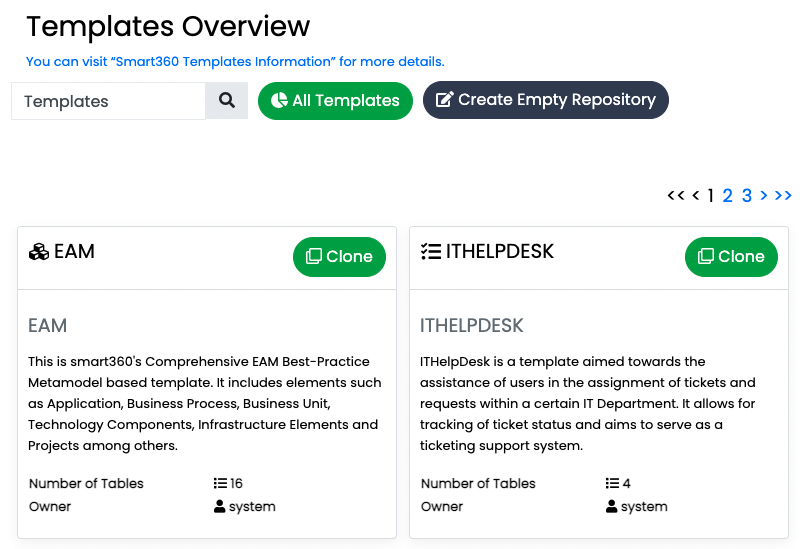Click list icon beside EAM table count
811x549 pixels.
coord(220,483)
